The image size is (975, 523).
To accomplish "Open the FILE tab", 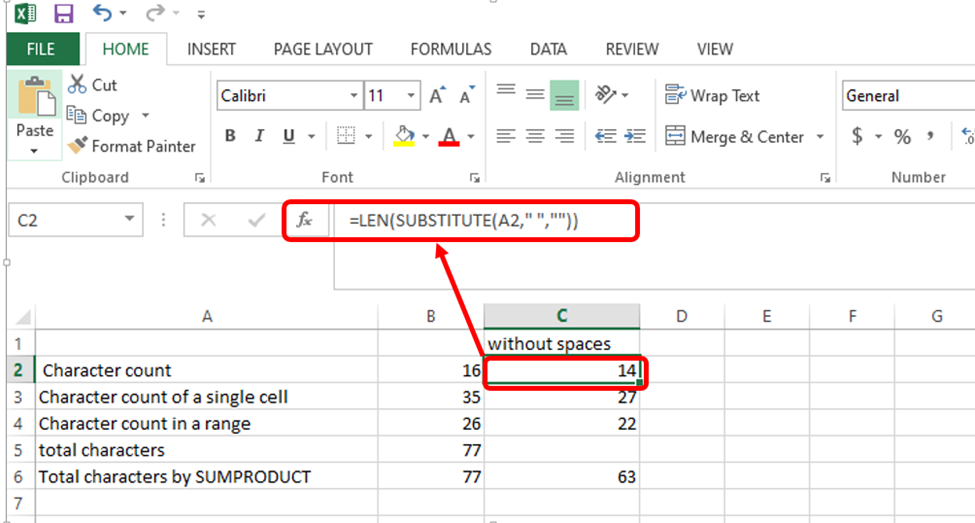I will (41, 49).
